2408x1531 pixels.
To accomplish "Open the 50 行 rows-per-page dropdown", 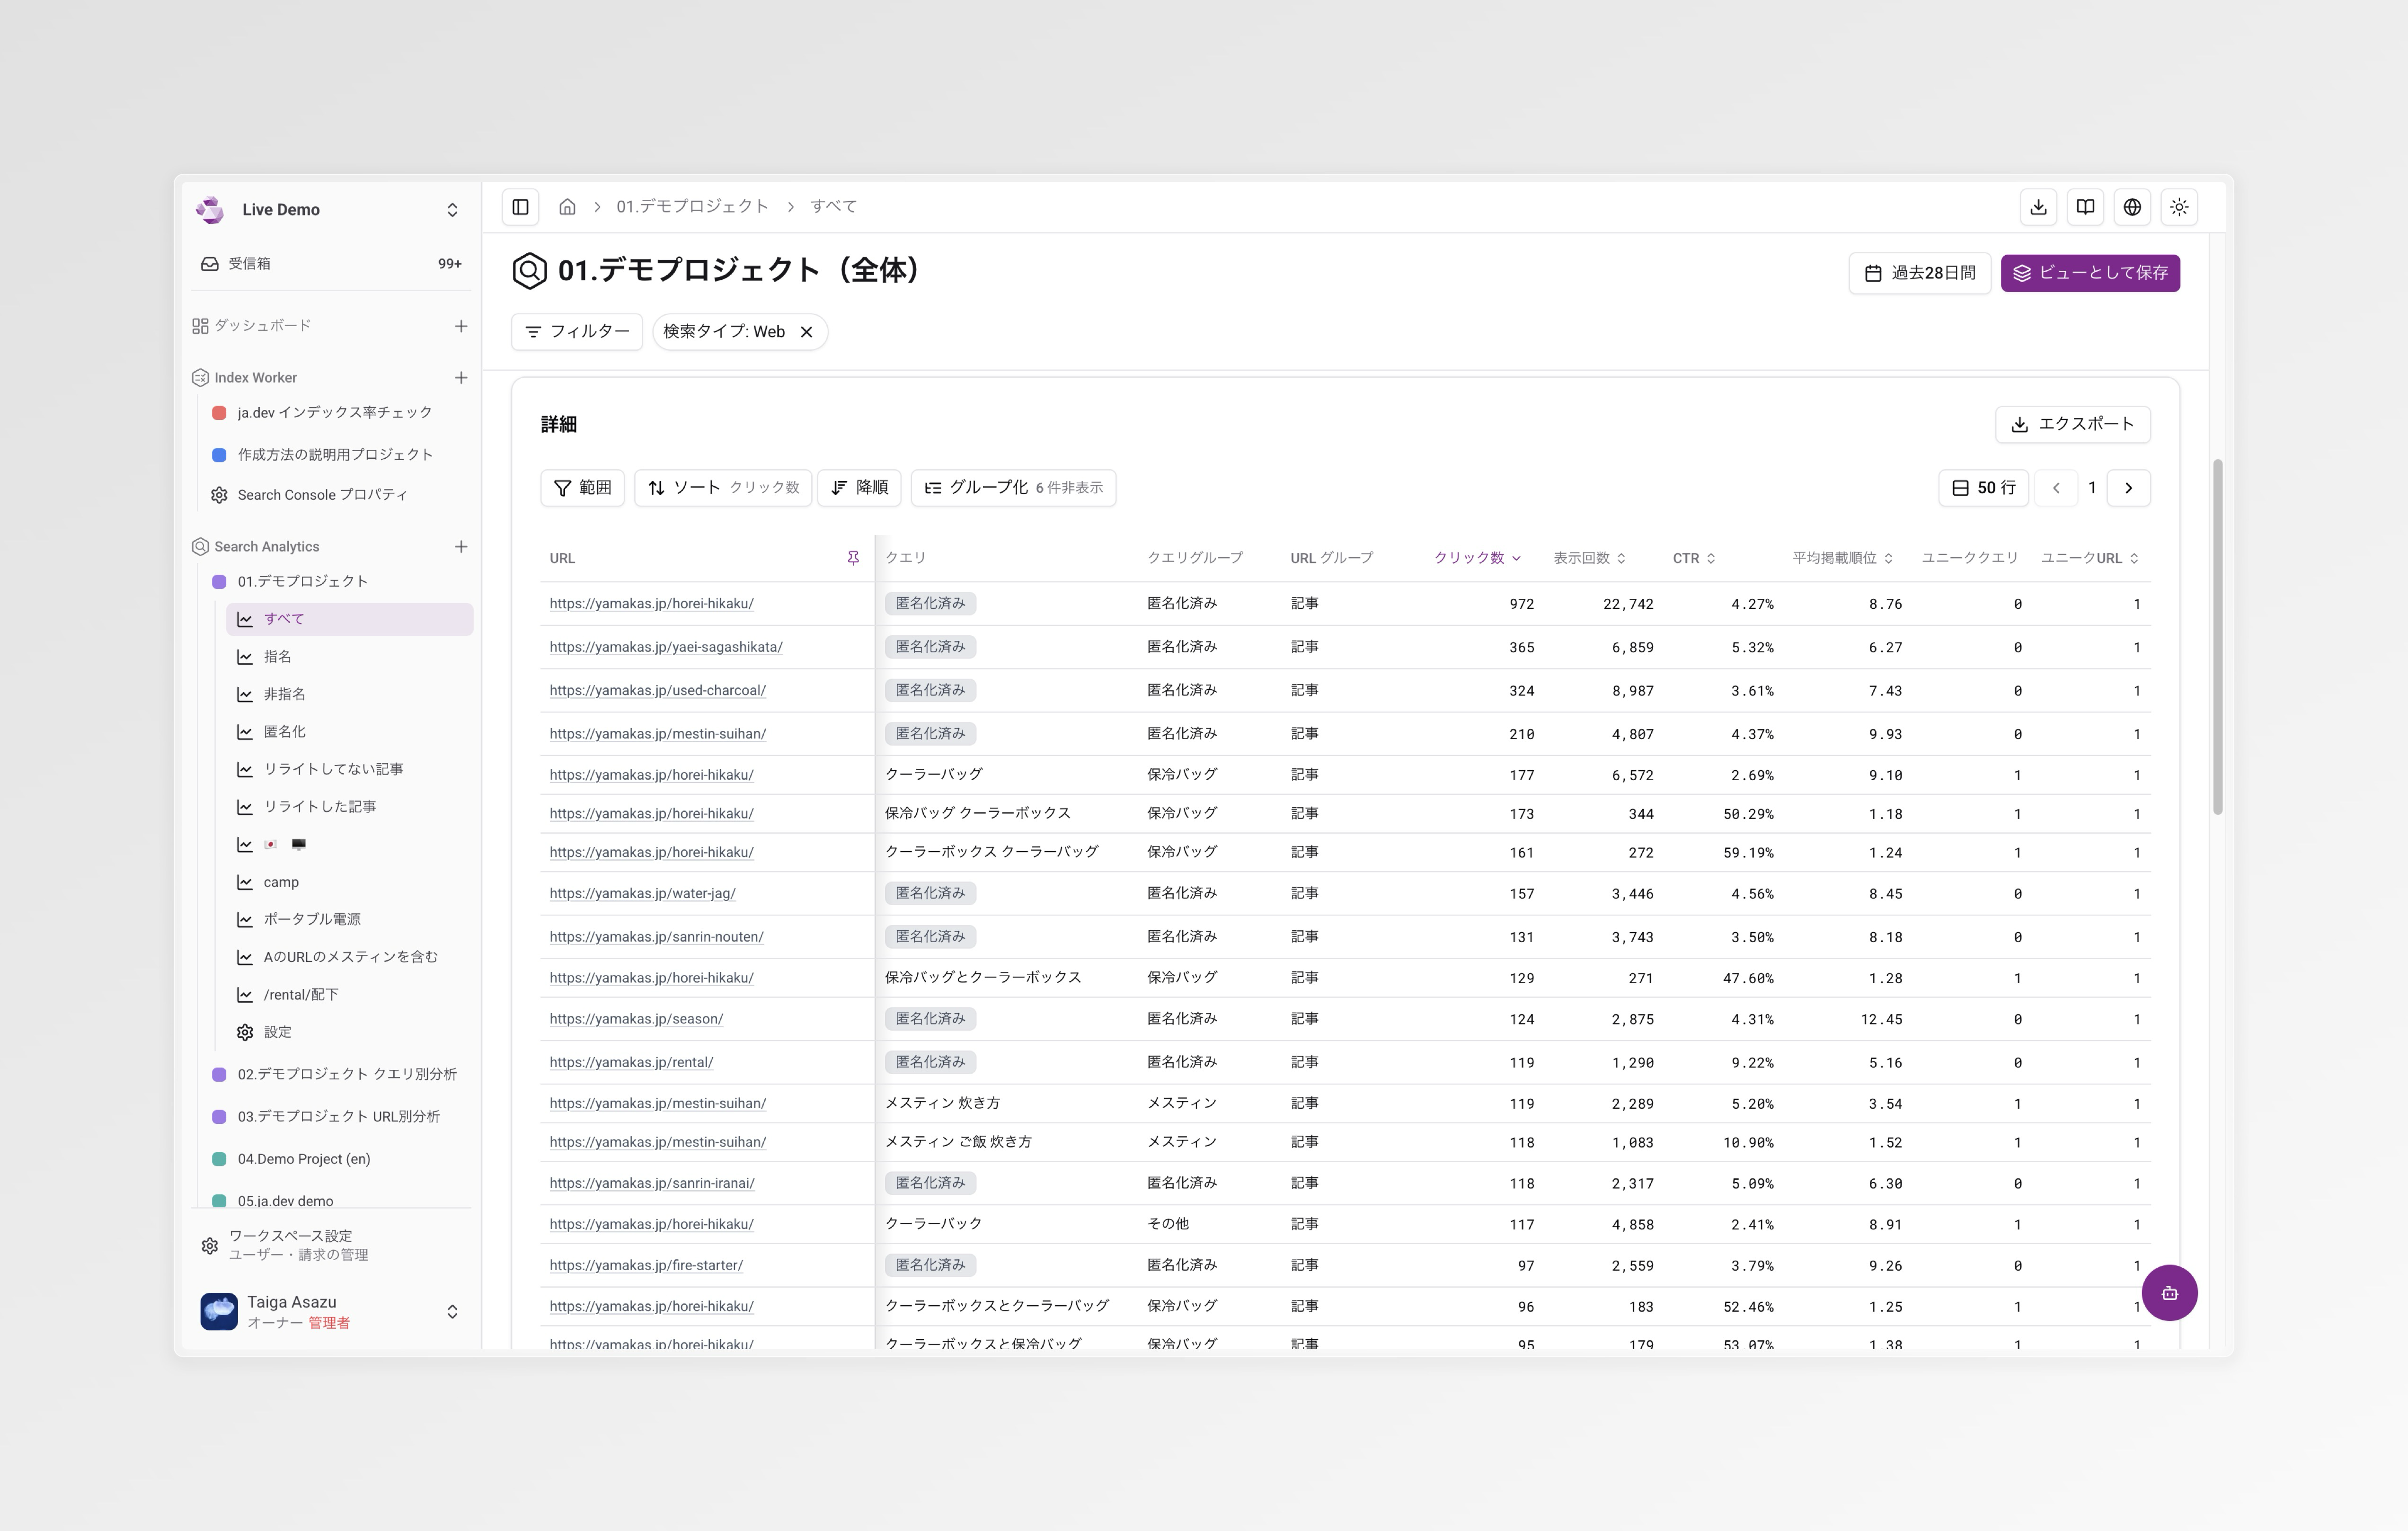I will pyautogui.click(x=1983, y=488).
